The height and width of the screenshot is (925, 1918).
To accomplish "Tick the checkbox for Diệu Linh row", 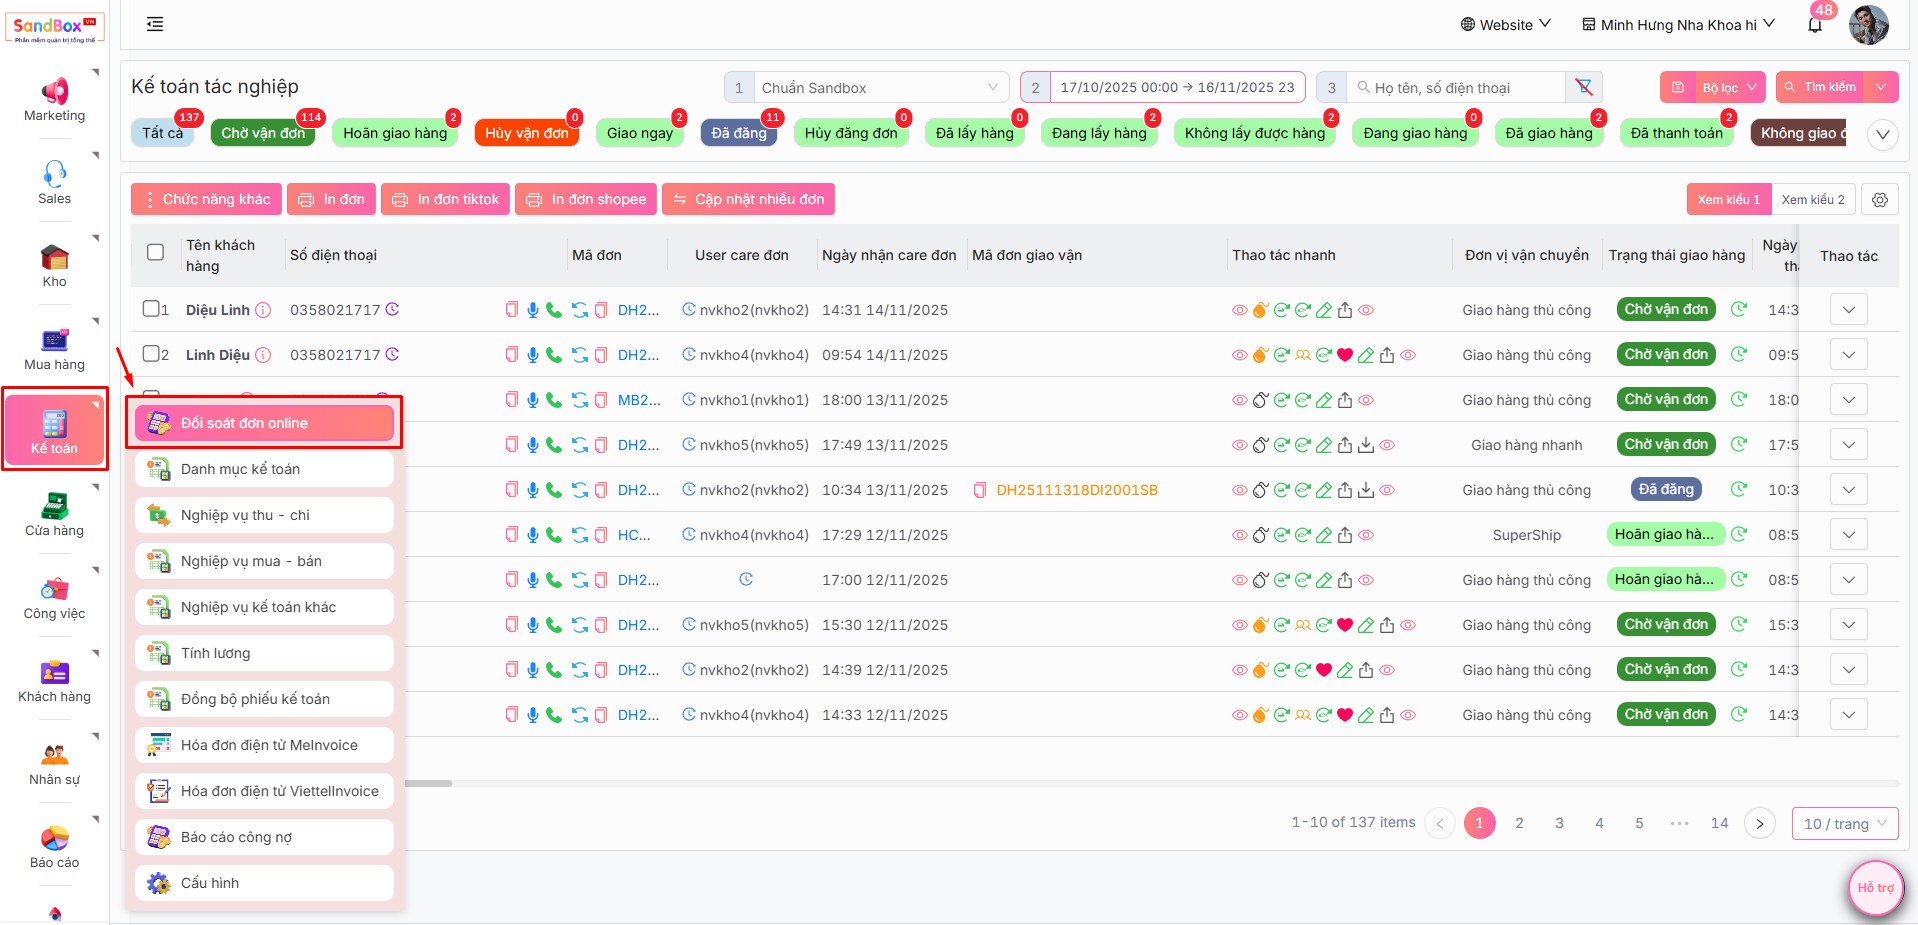I will point(151,309).
